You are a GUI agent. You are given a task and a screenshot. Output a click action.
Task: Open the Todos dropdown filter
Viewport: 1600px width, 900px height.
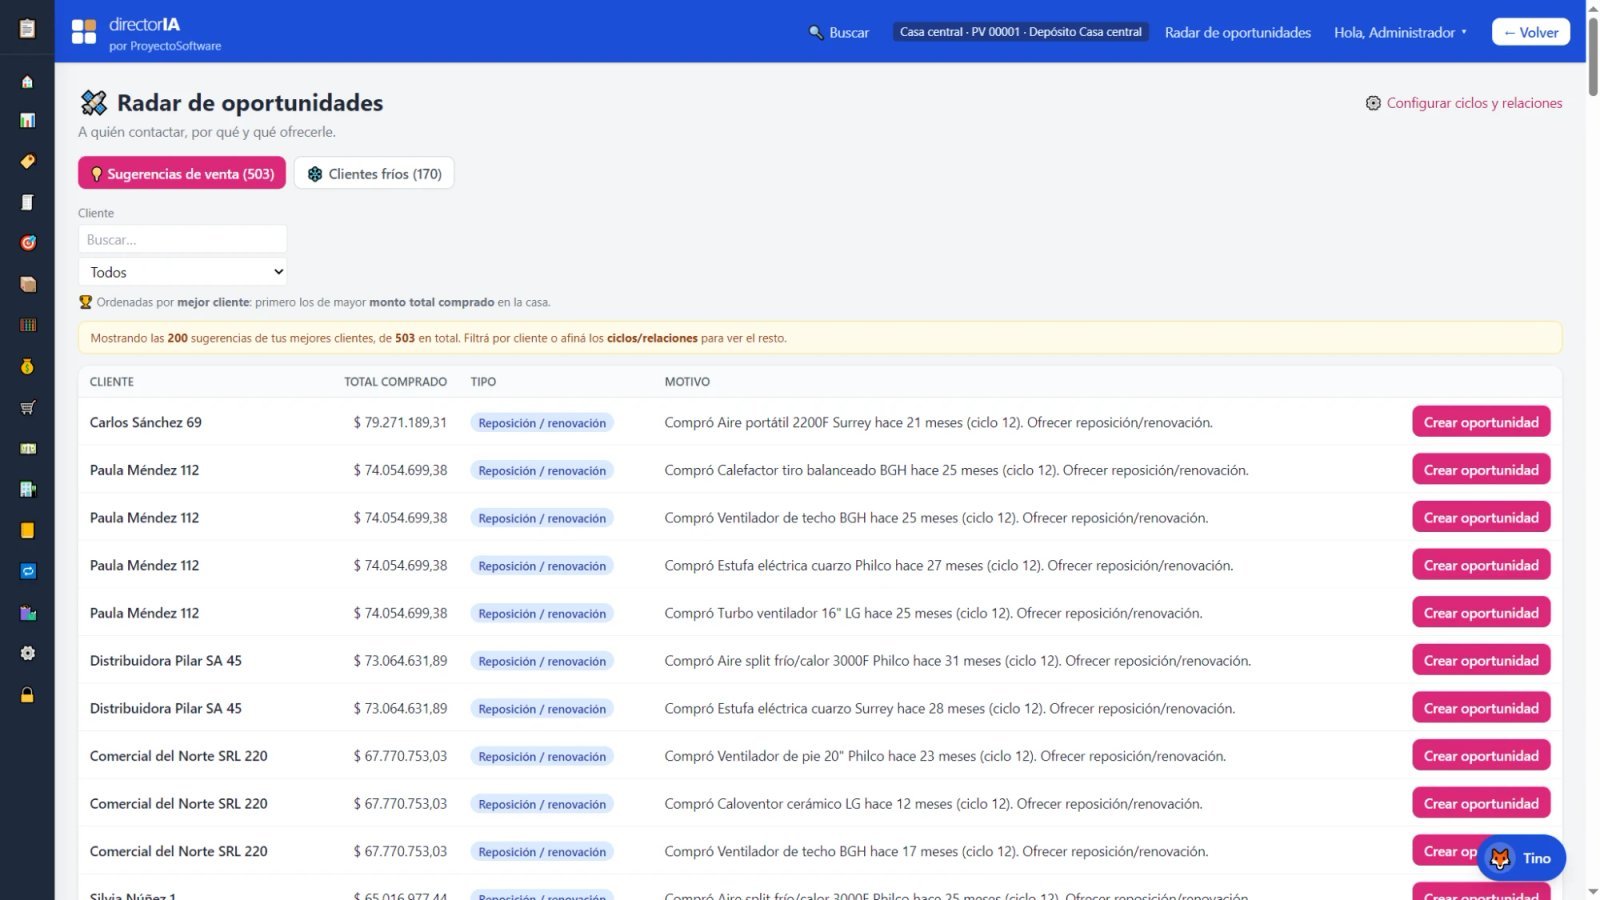(182, 272)
